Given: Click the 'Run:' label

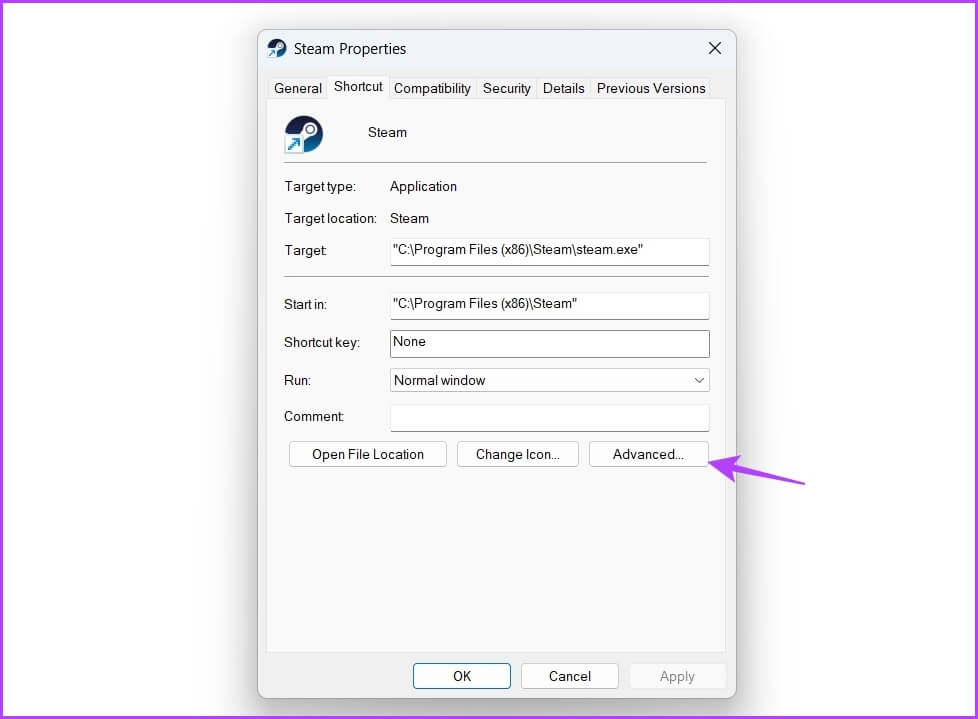Looking at the screenshot, I should (x=297, y=380).
